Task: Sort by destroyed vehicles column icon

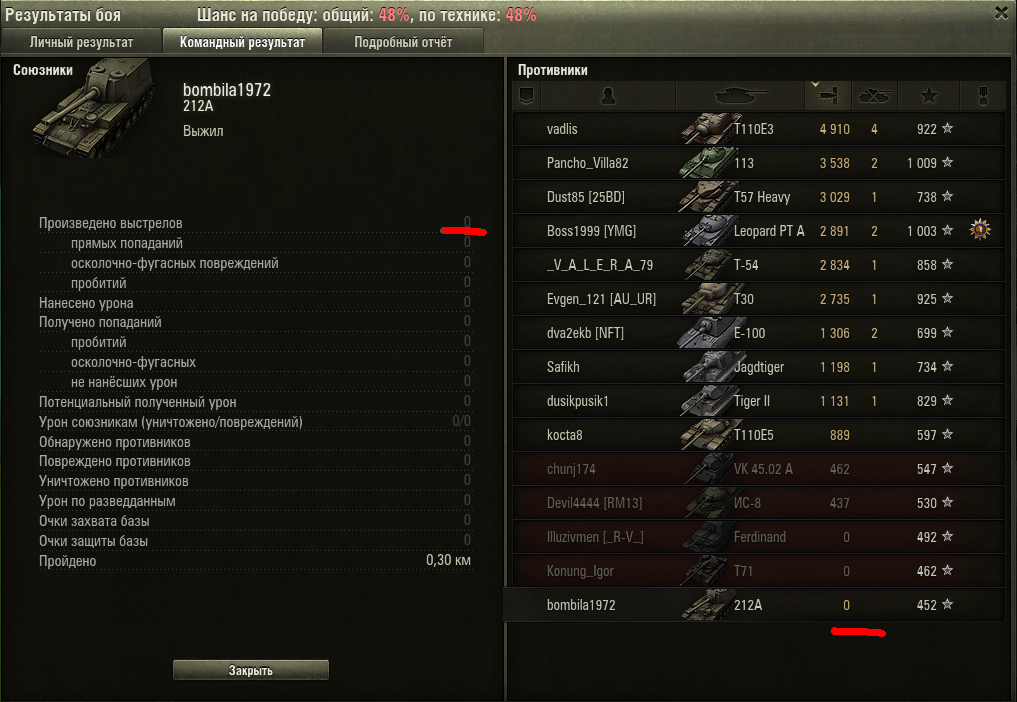Action: pyautogui.click(x=874, y=96)
